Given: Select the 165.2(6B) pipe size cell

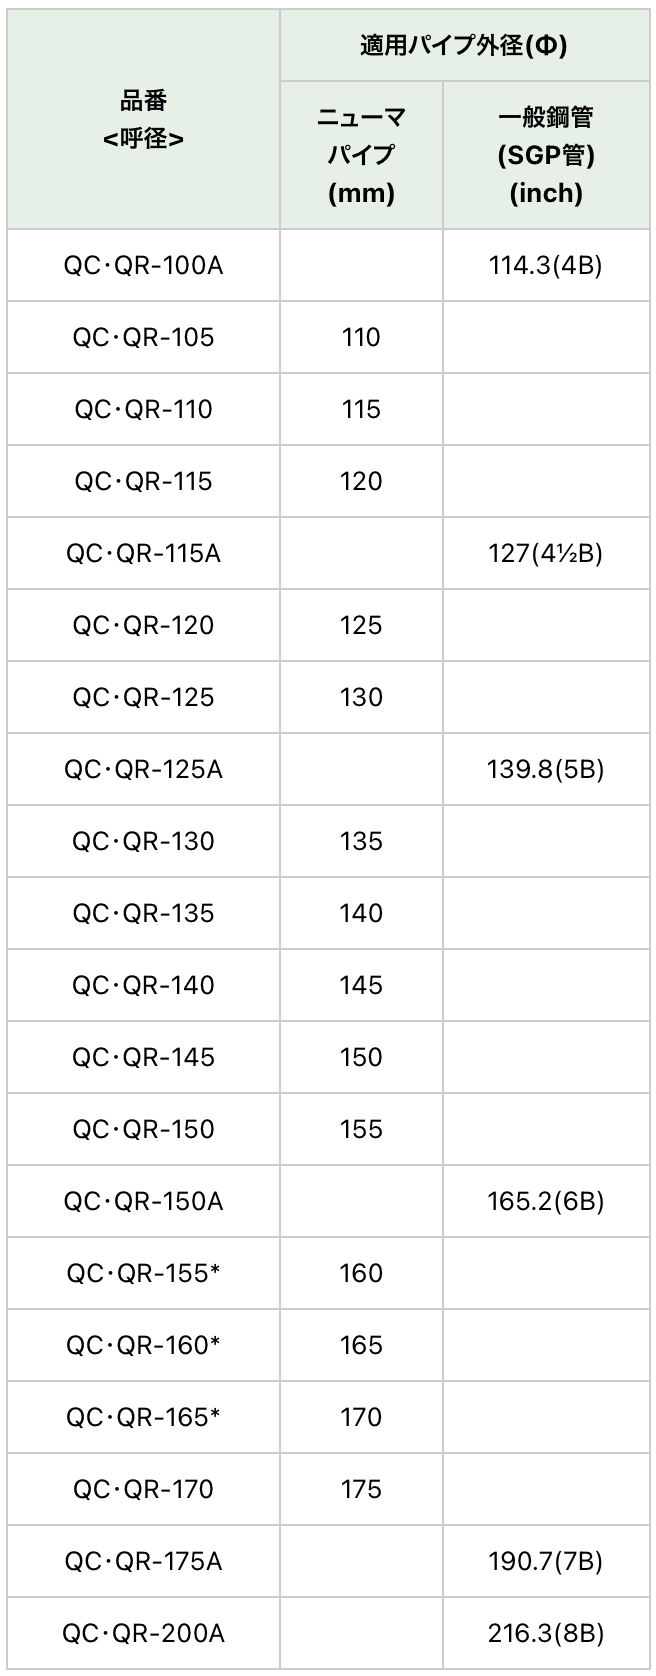Looking at the screenshot, I should [545, 1202].
